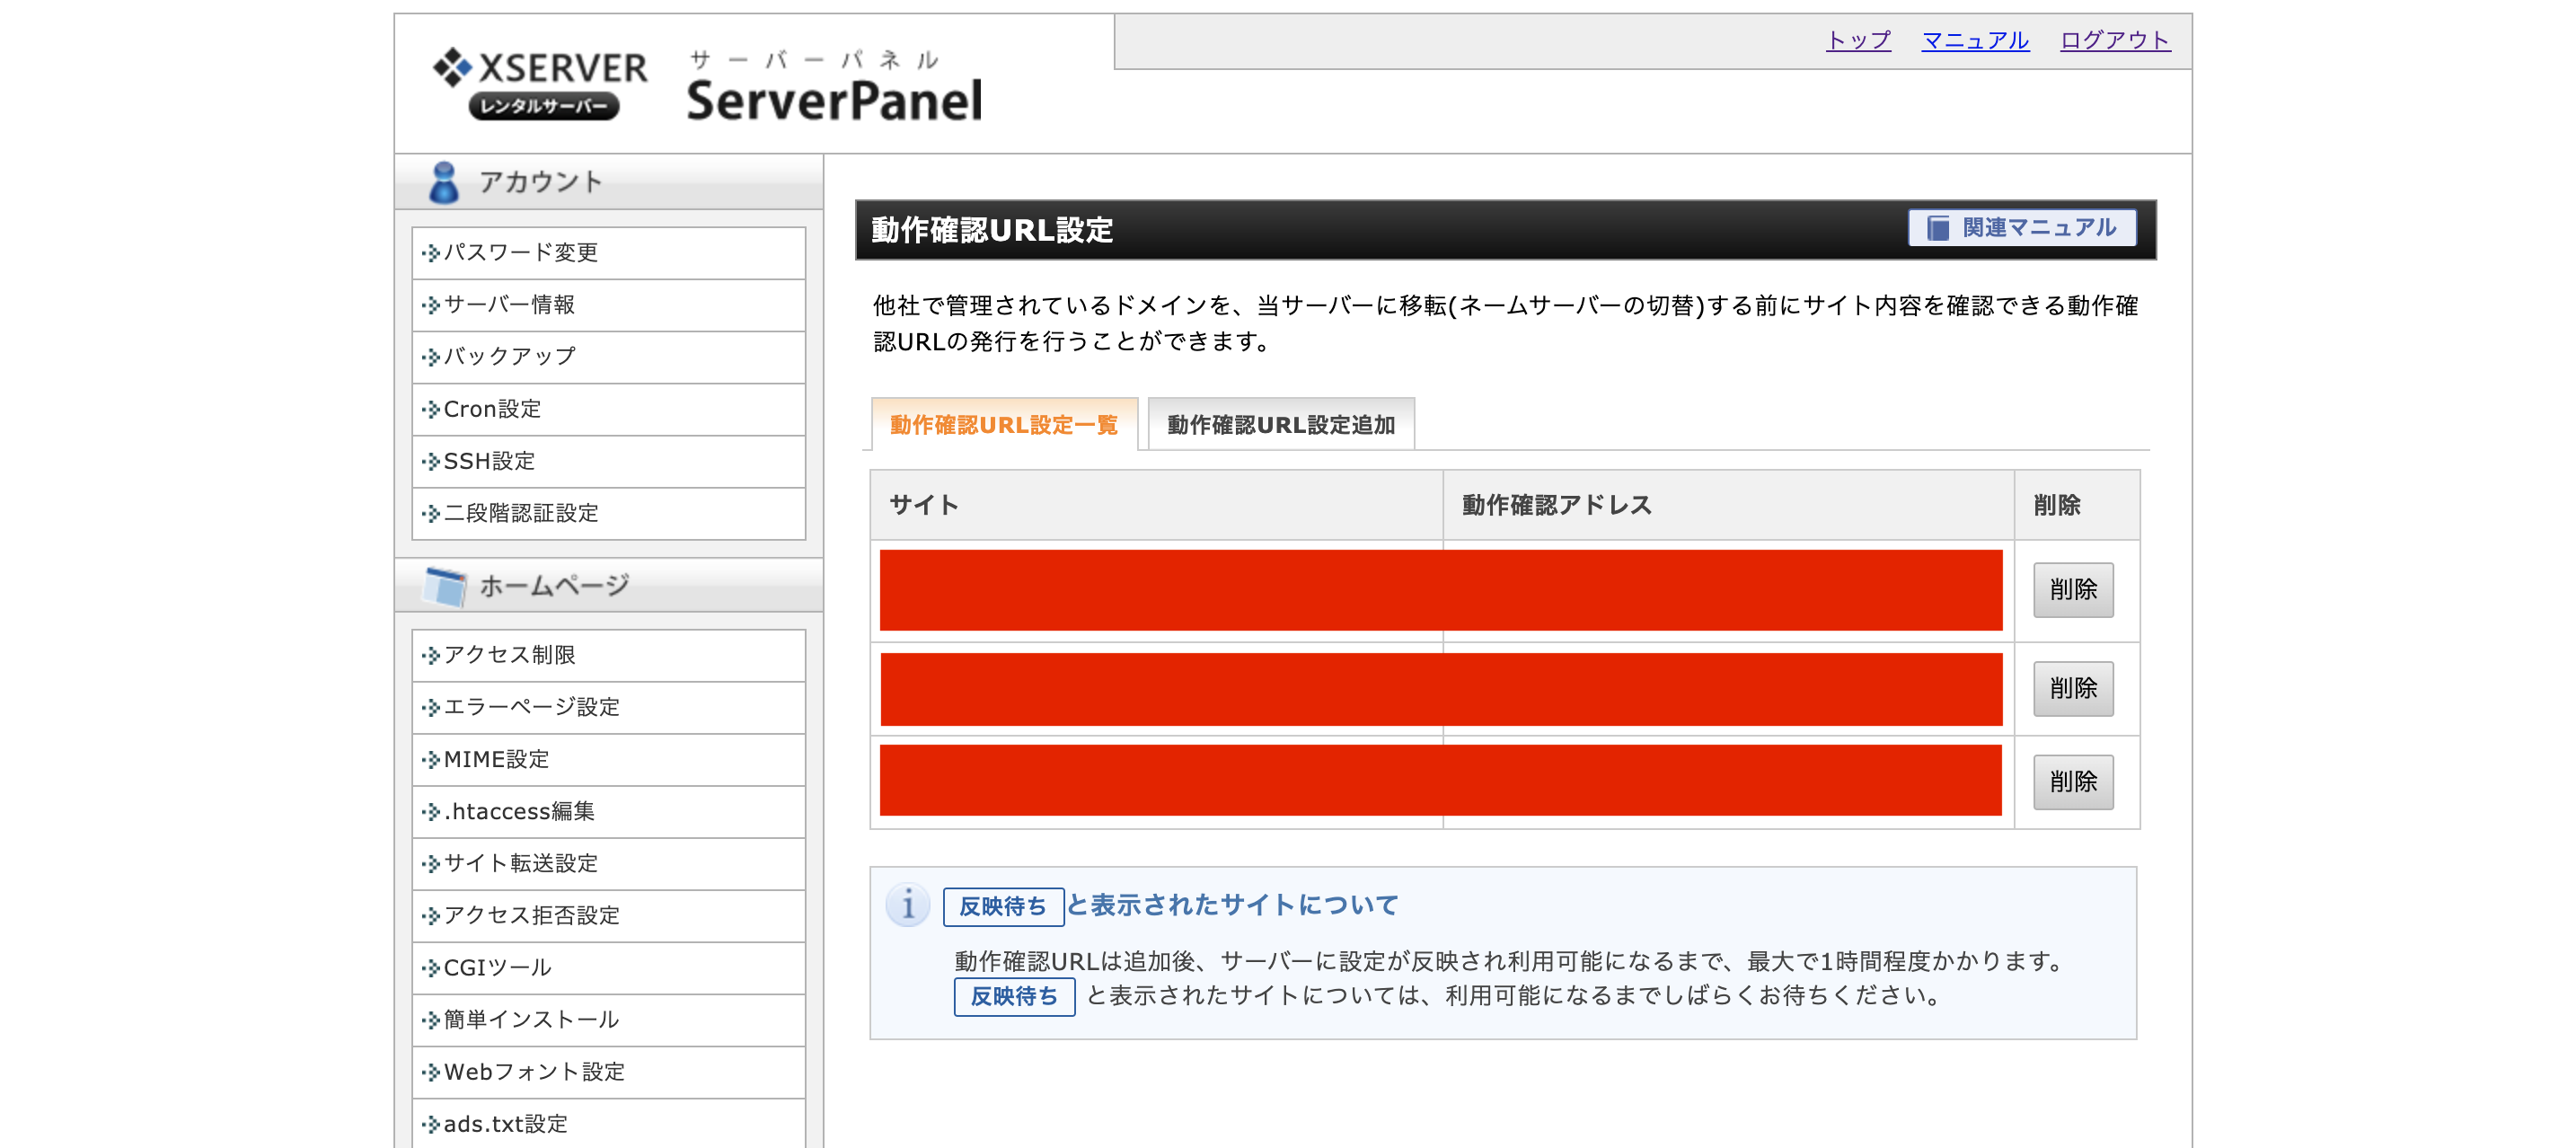Open 簡単インストール from the sidebar

tap(530, 1020)
